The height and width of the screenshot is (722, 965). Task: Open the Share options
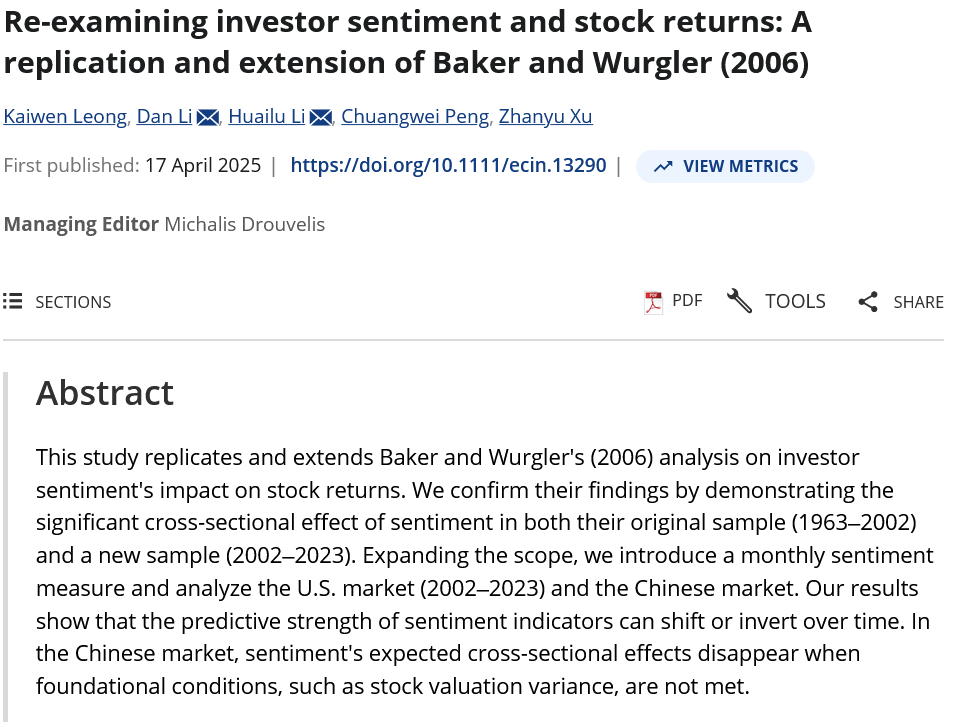(917, 302)
